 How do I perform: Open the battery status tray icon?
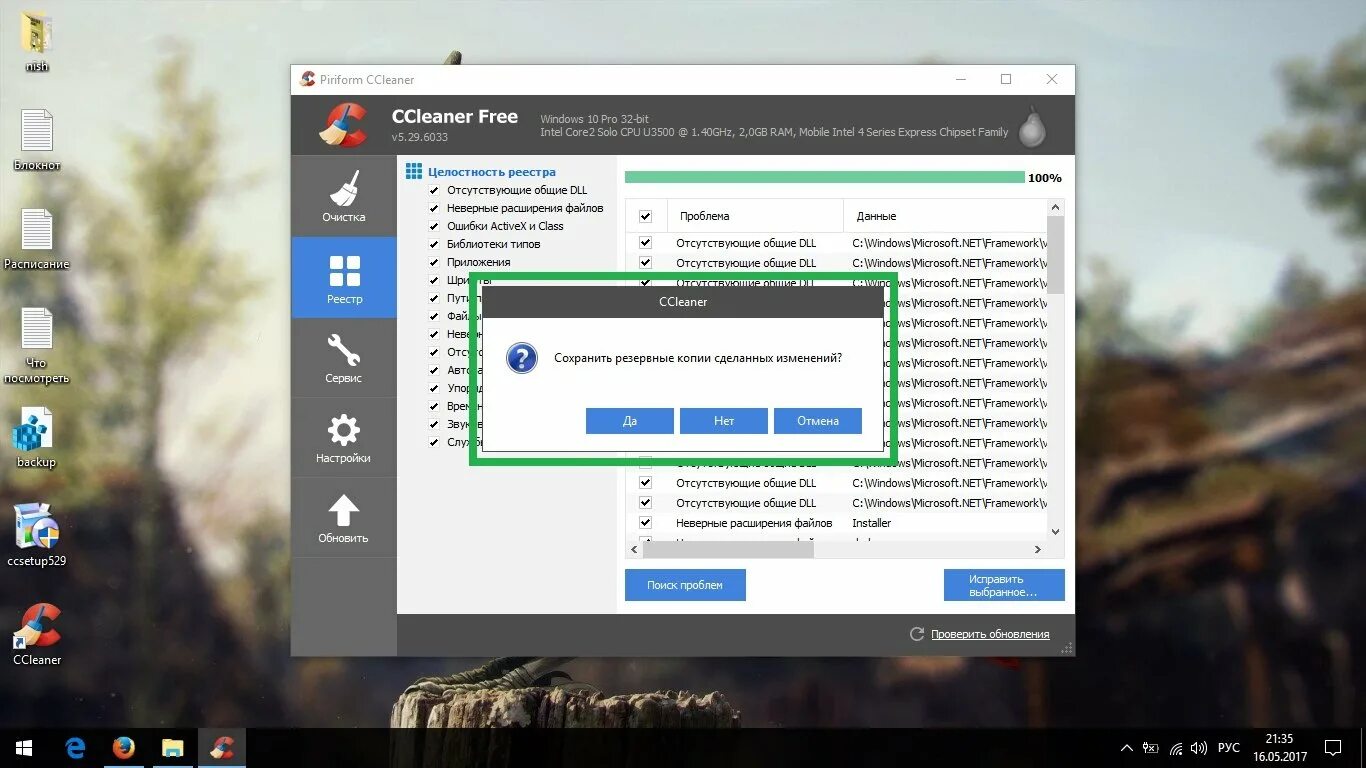(1151, 748)
